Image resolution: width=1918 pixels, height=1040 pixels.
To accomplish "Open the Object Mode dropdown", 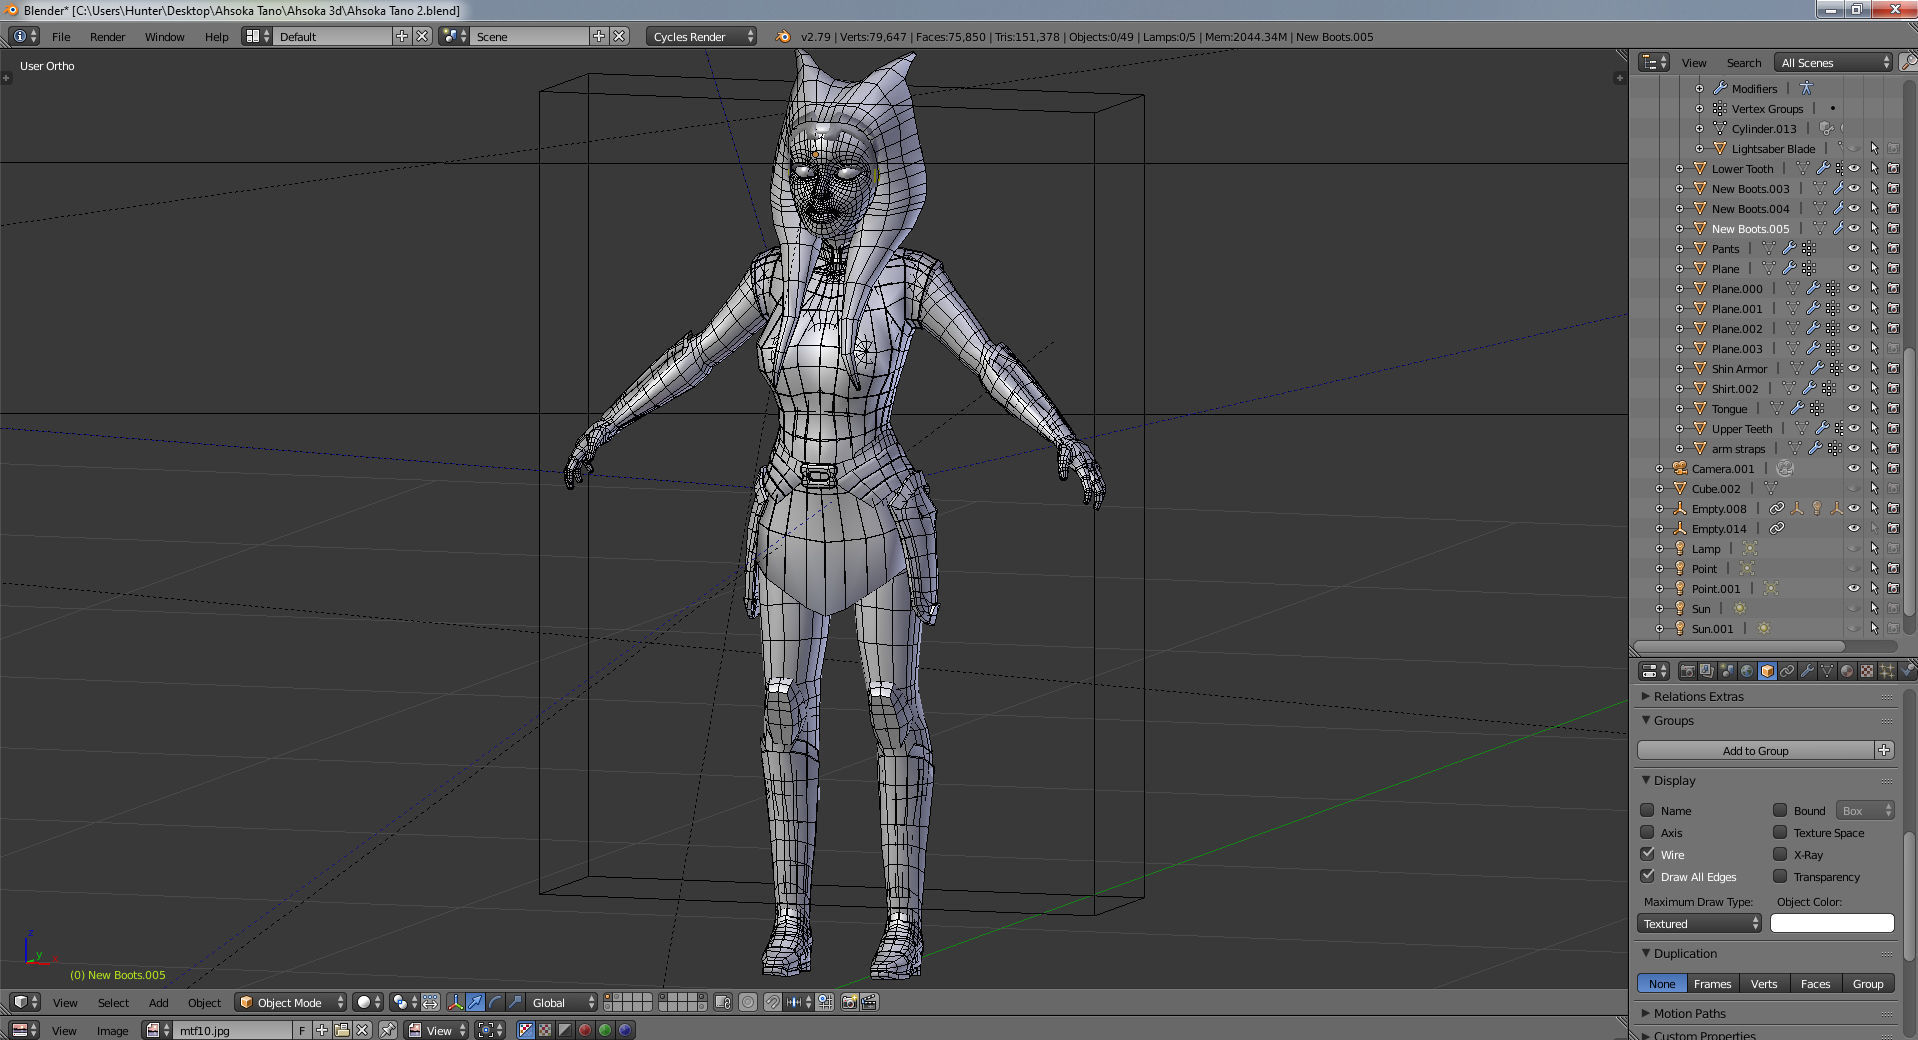I will point(291,1002).
